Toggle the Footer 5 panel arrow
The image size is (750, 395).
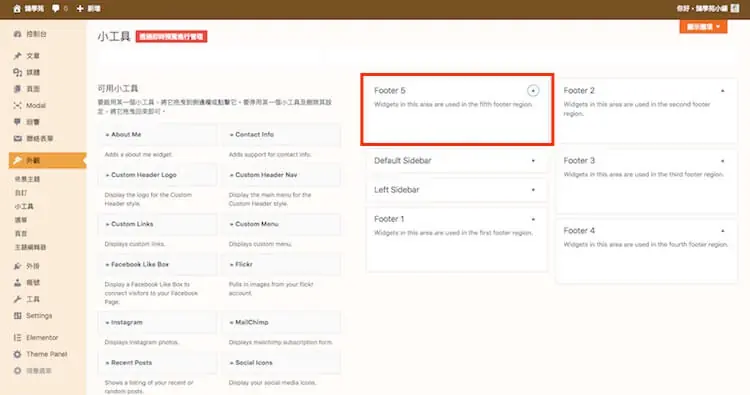pyautogui.click(x=533, y=90)
